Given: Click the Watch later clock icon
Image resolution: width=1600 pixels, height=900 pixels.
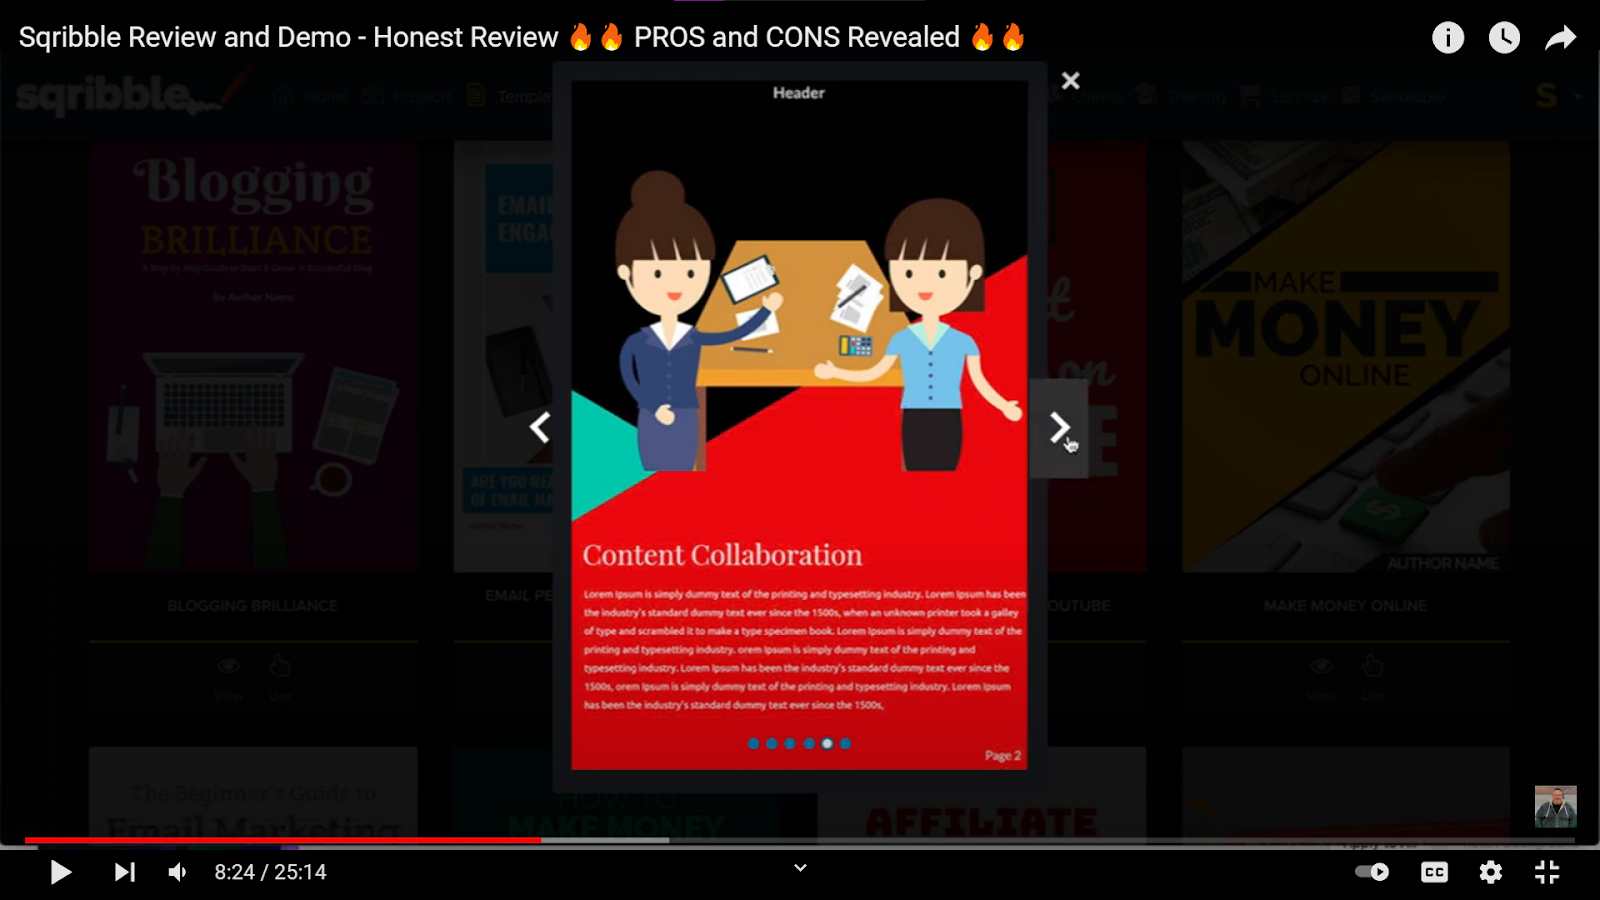Looking at the screenshot, I should point(1504,38).
